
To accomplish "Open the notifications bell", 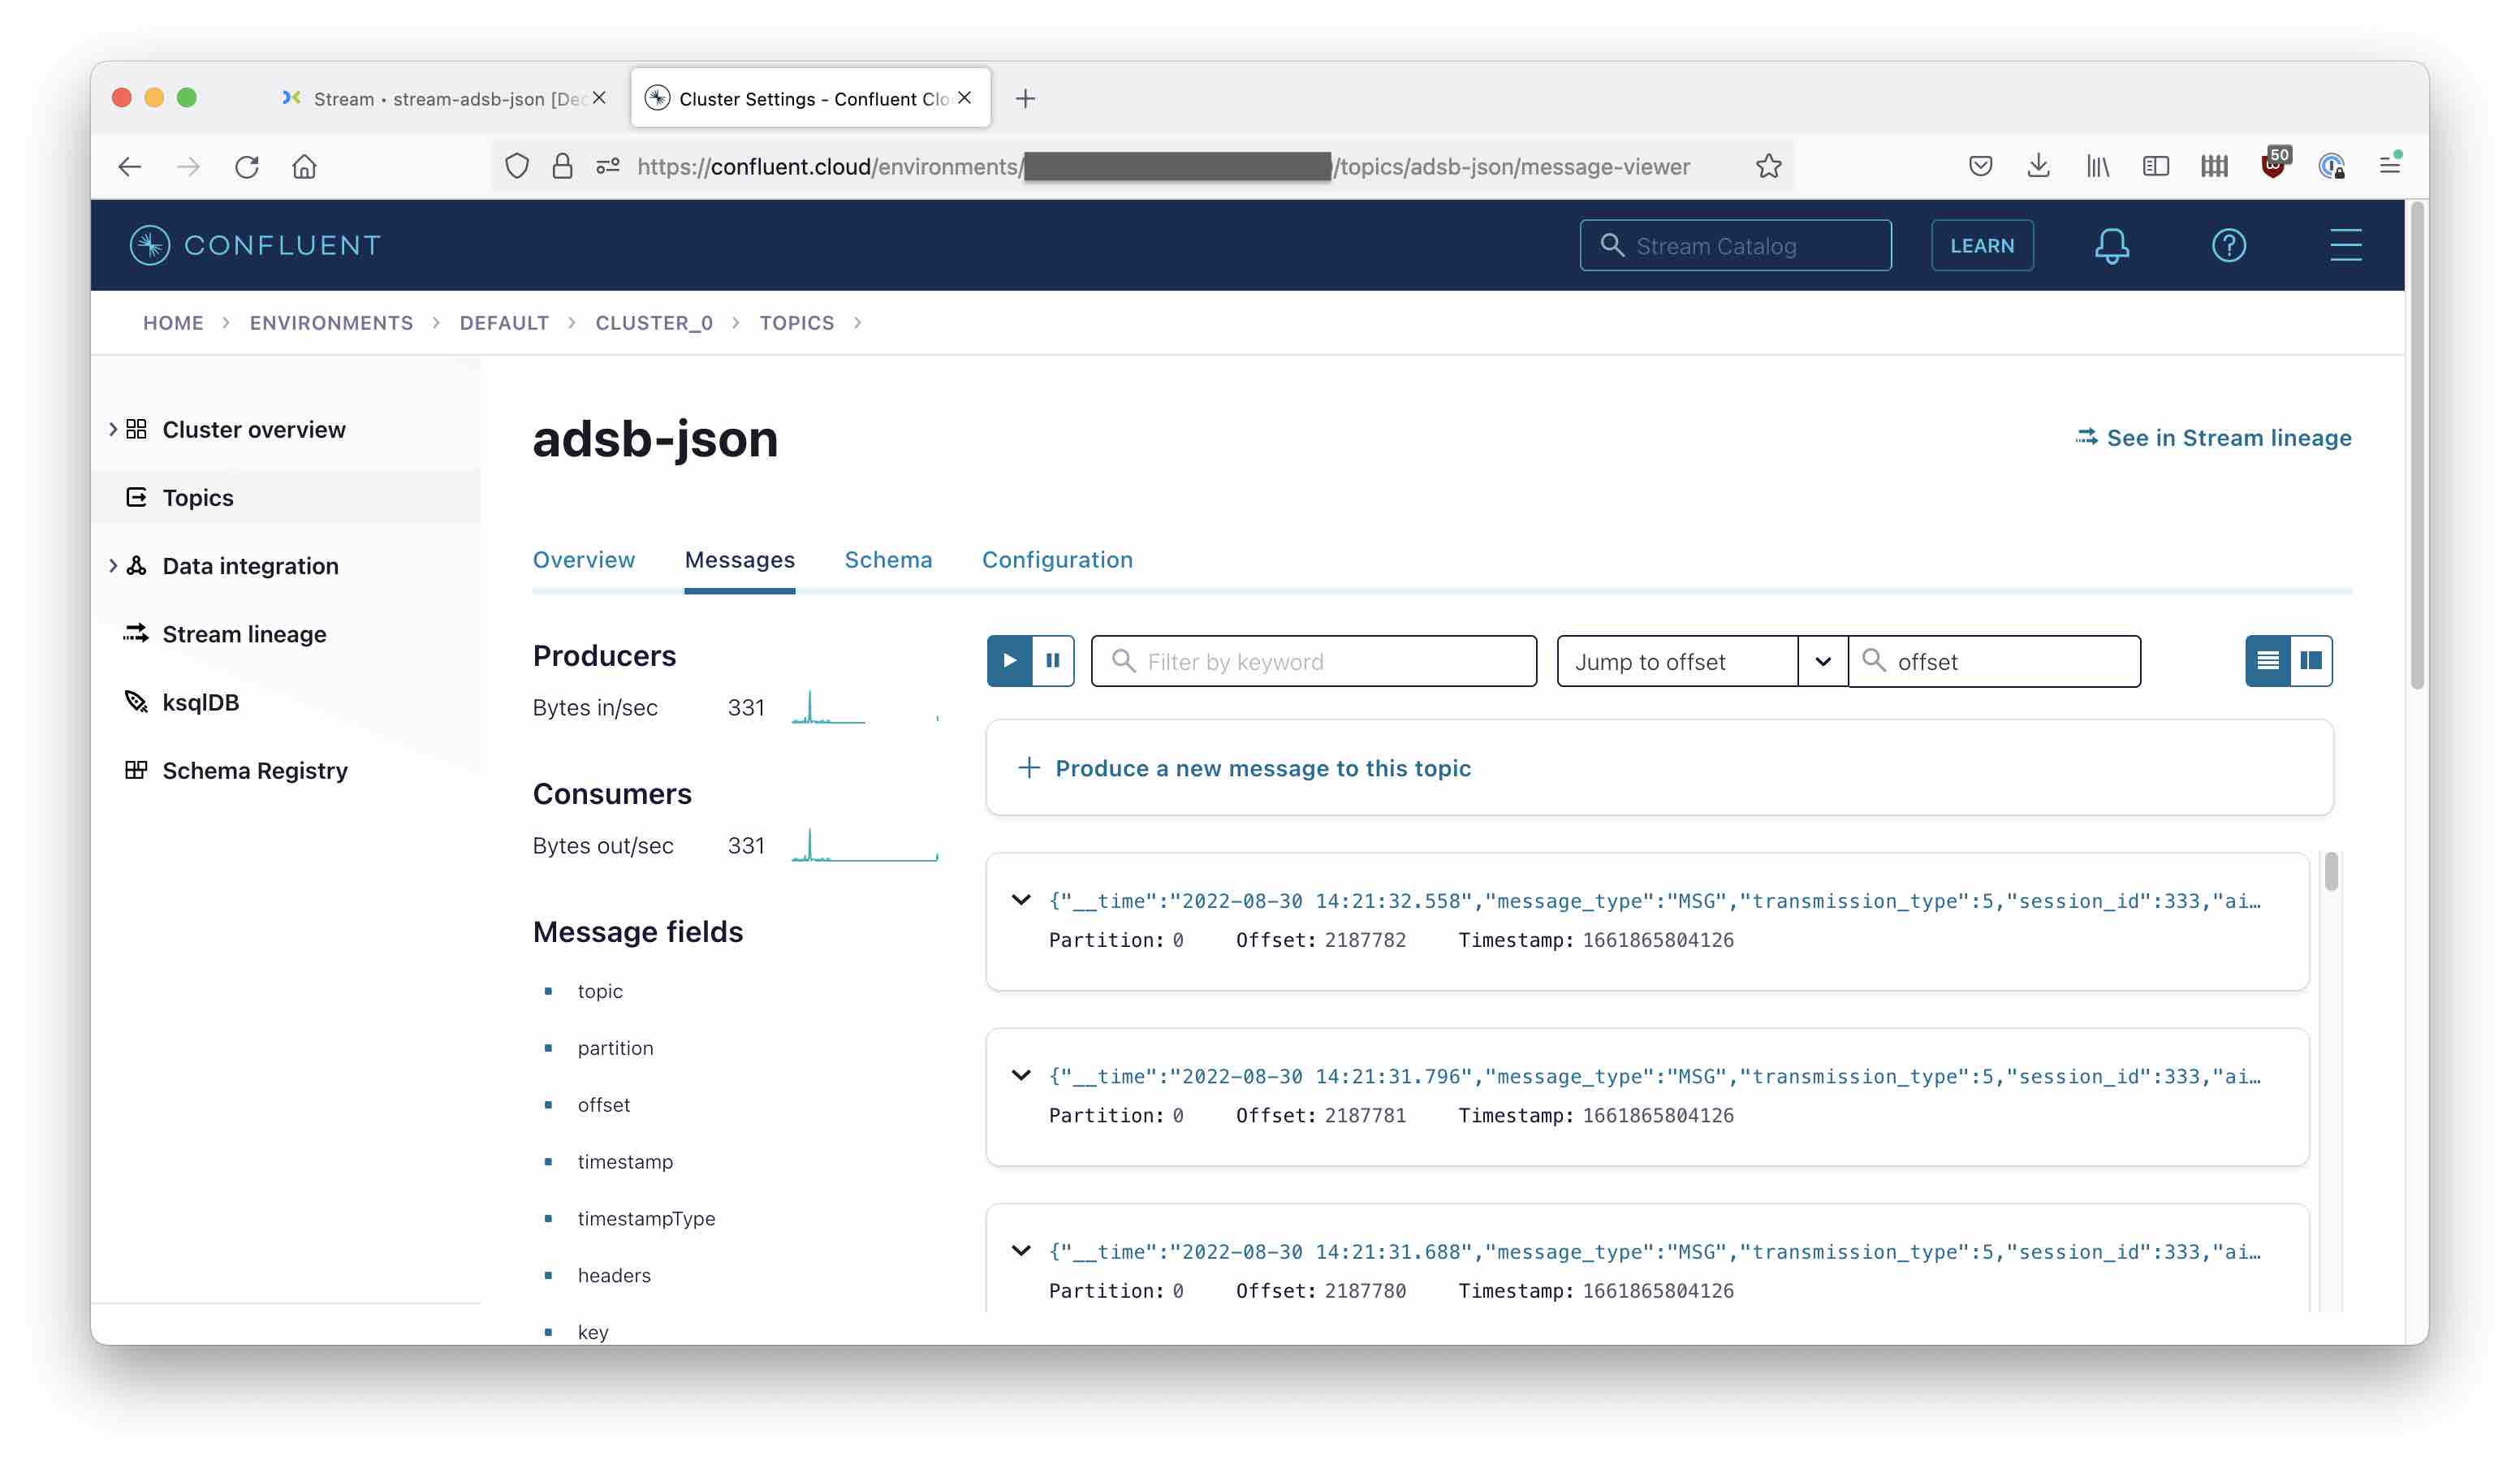I will [2113, 245].
